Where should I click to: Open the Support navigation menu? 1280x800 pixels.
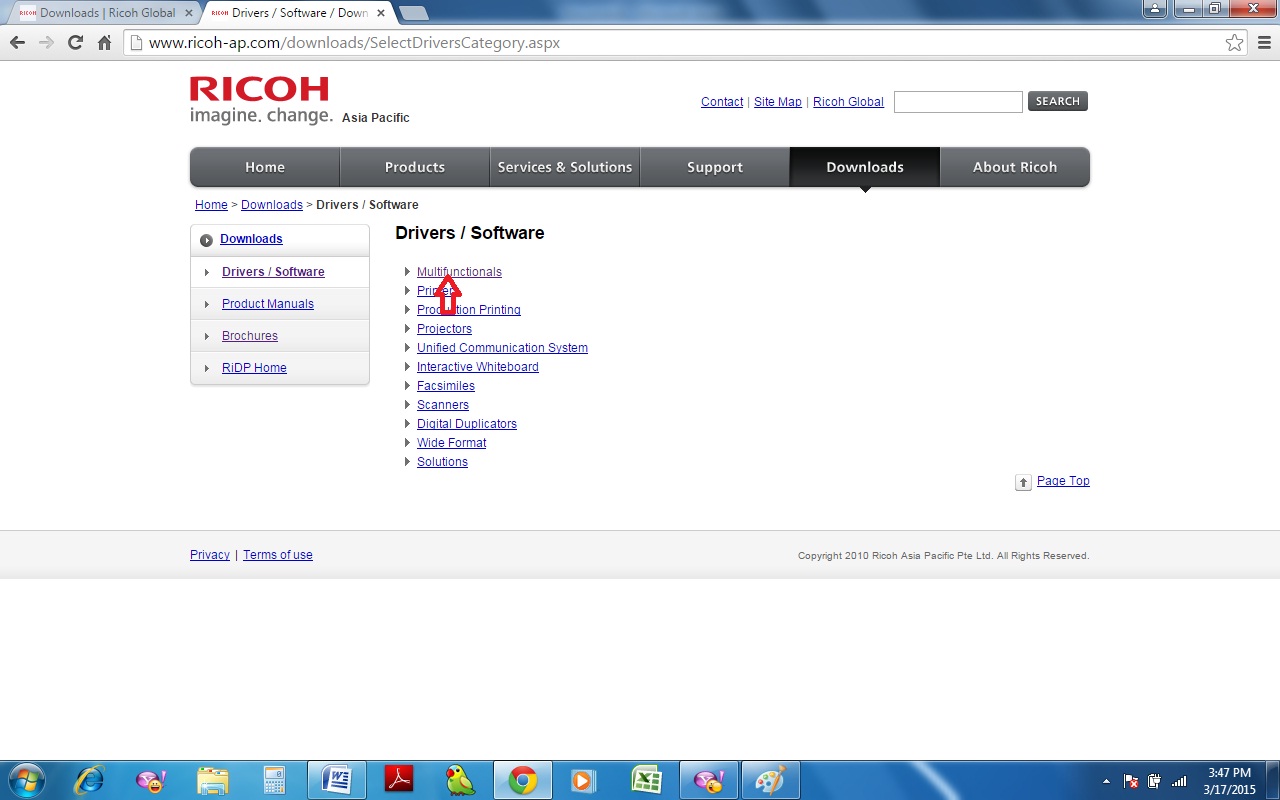pos(715,167)
